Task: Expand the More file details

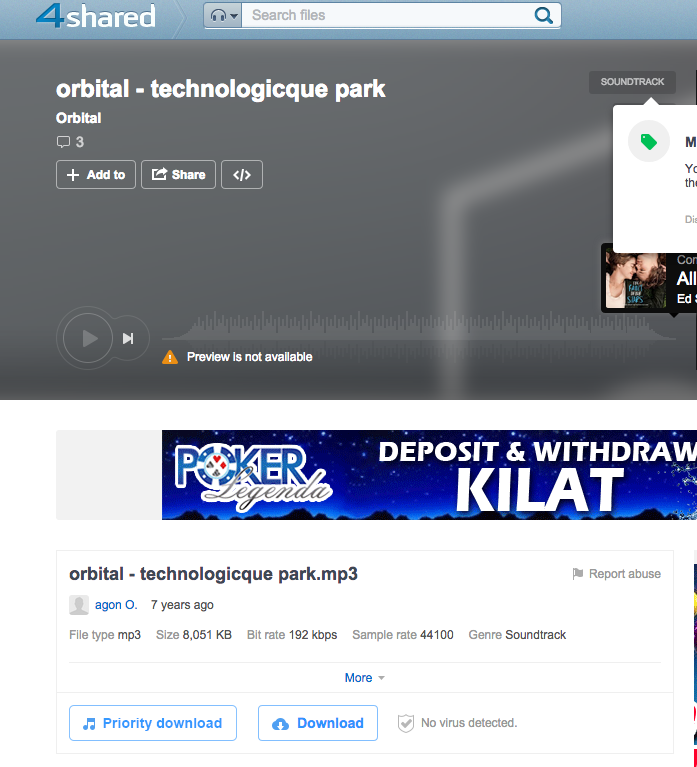Action: [364, 677]
